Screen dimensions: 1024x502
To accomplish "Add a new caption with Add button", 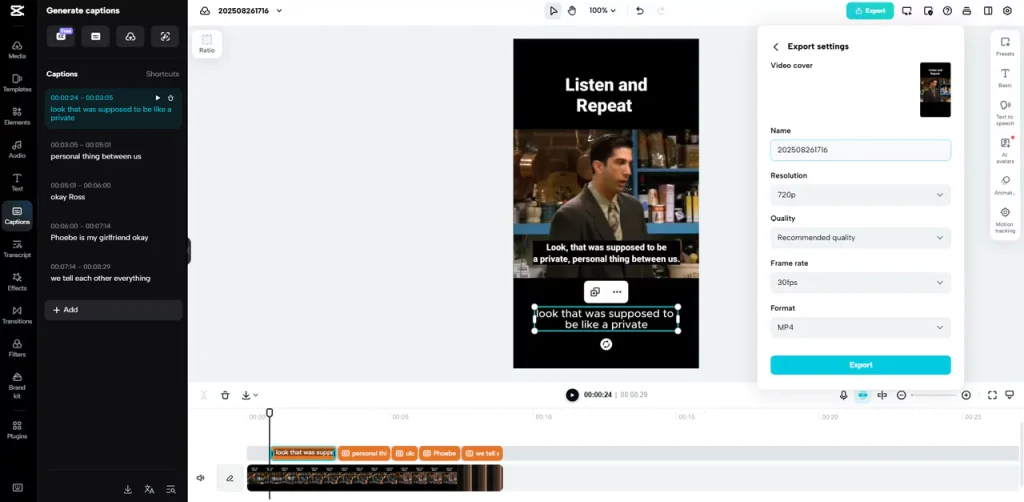I will coord(113,310).
